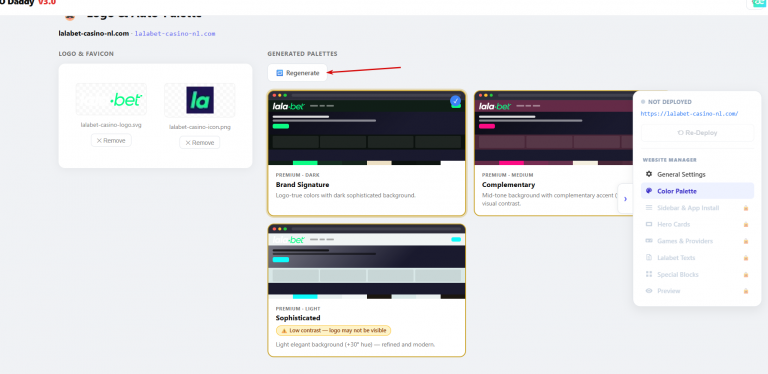
Task: Open the locked Lalabet Texts item
Action: (697, 257)
